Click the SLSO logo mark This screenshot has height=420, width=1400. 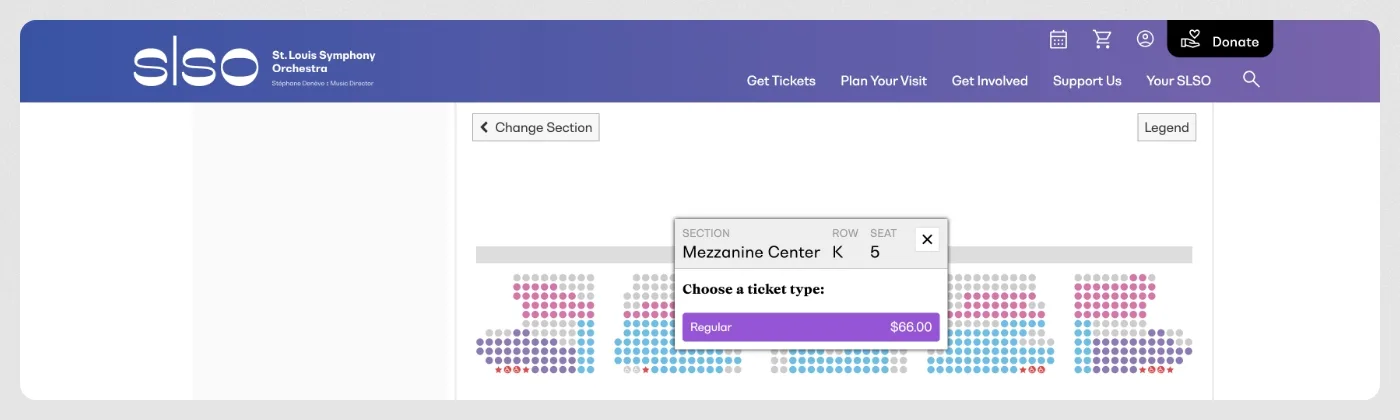(x=196, y=65)
